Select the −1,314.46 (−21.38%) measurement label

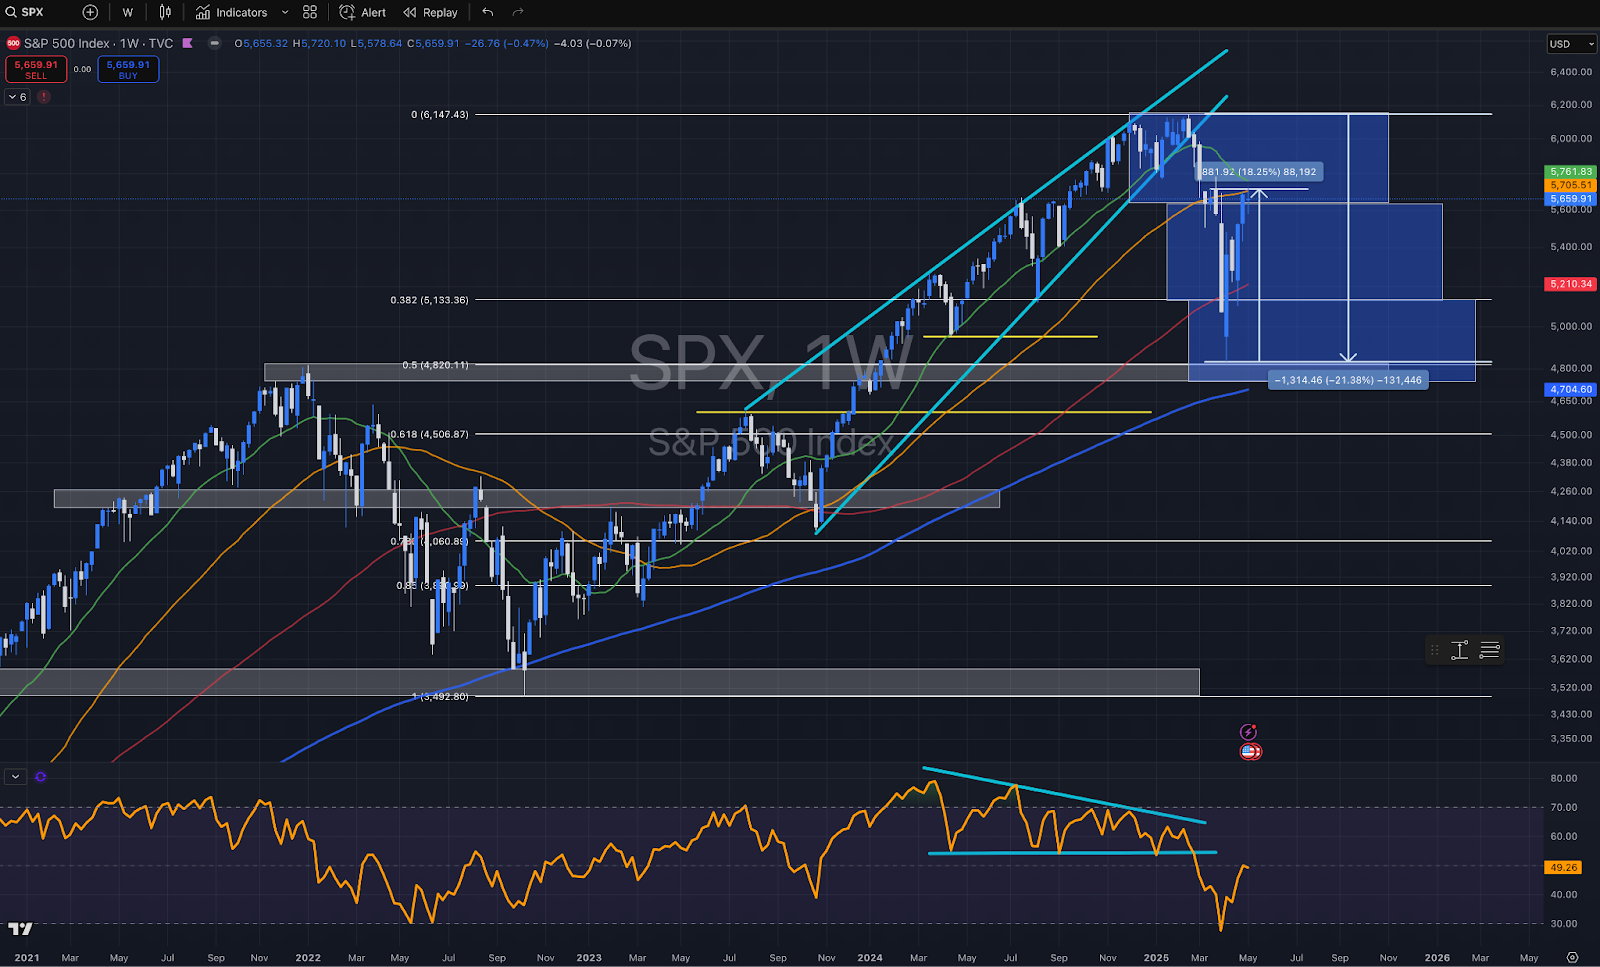1348,380
